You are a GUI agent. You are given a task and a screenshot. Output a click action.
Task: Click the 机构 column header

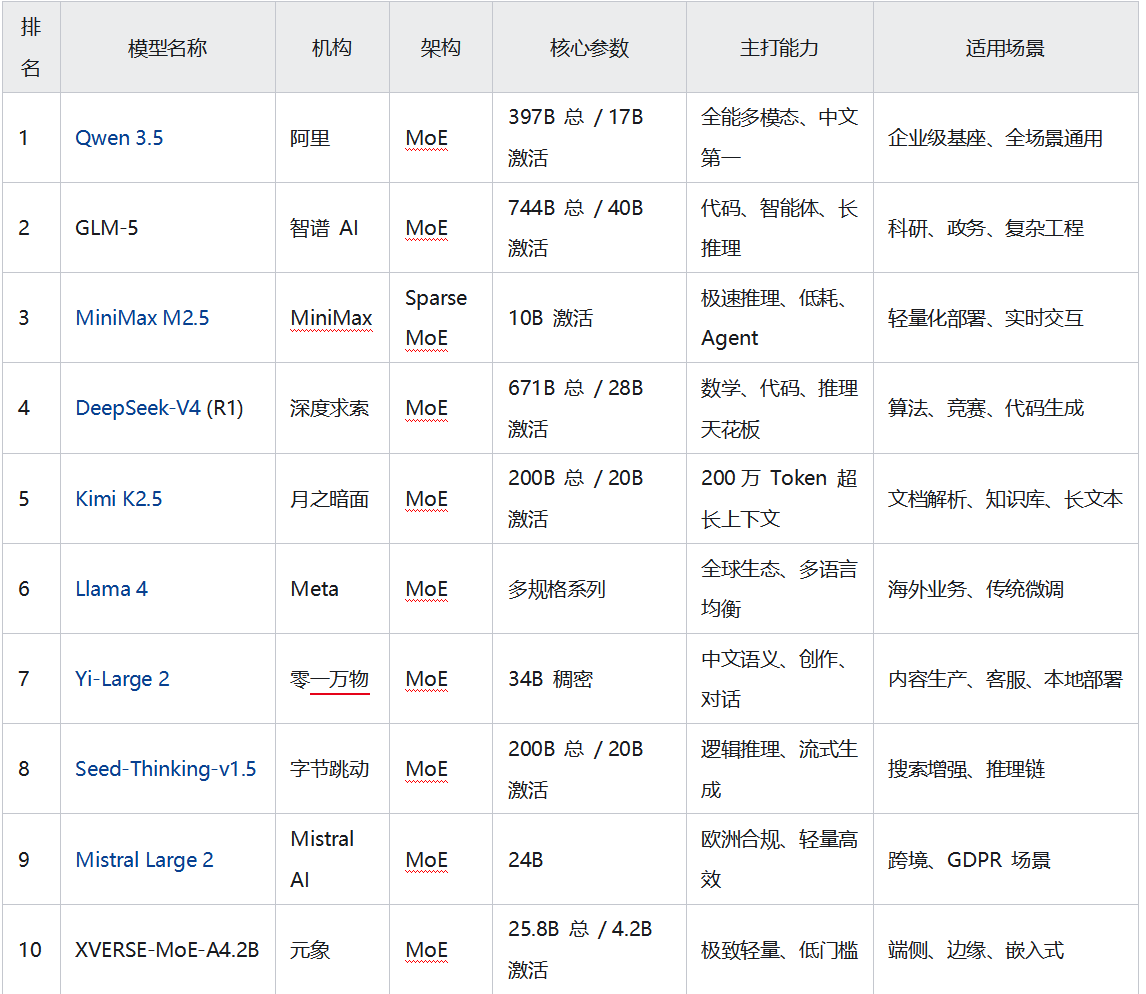333,48
